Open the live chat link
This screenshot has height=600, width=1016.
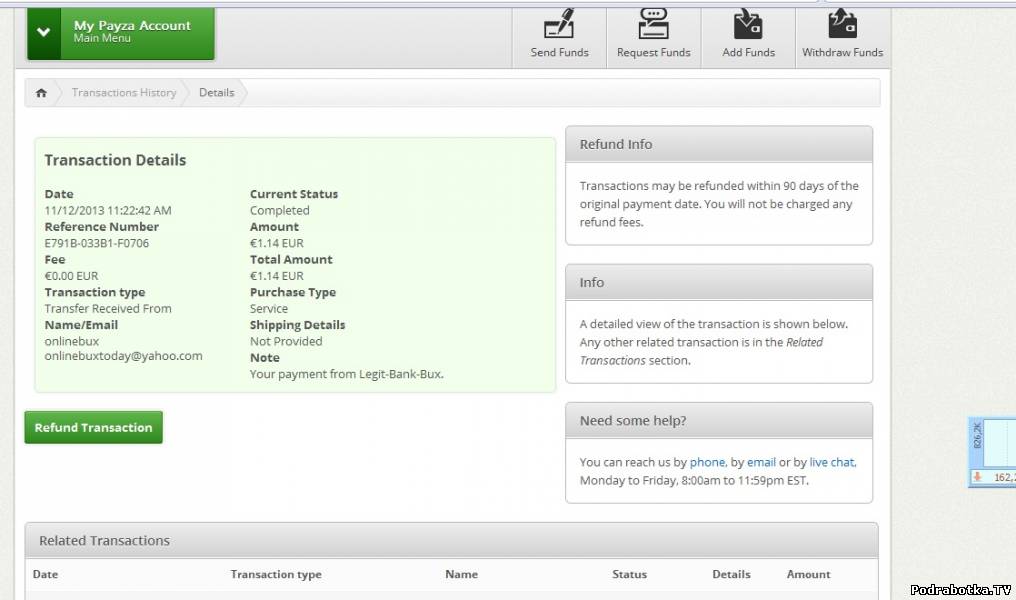(832, 462)
